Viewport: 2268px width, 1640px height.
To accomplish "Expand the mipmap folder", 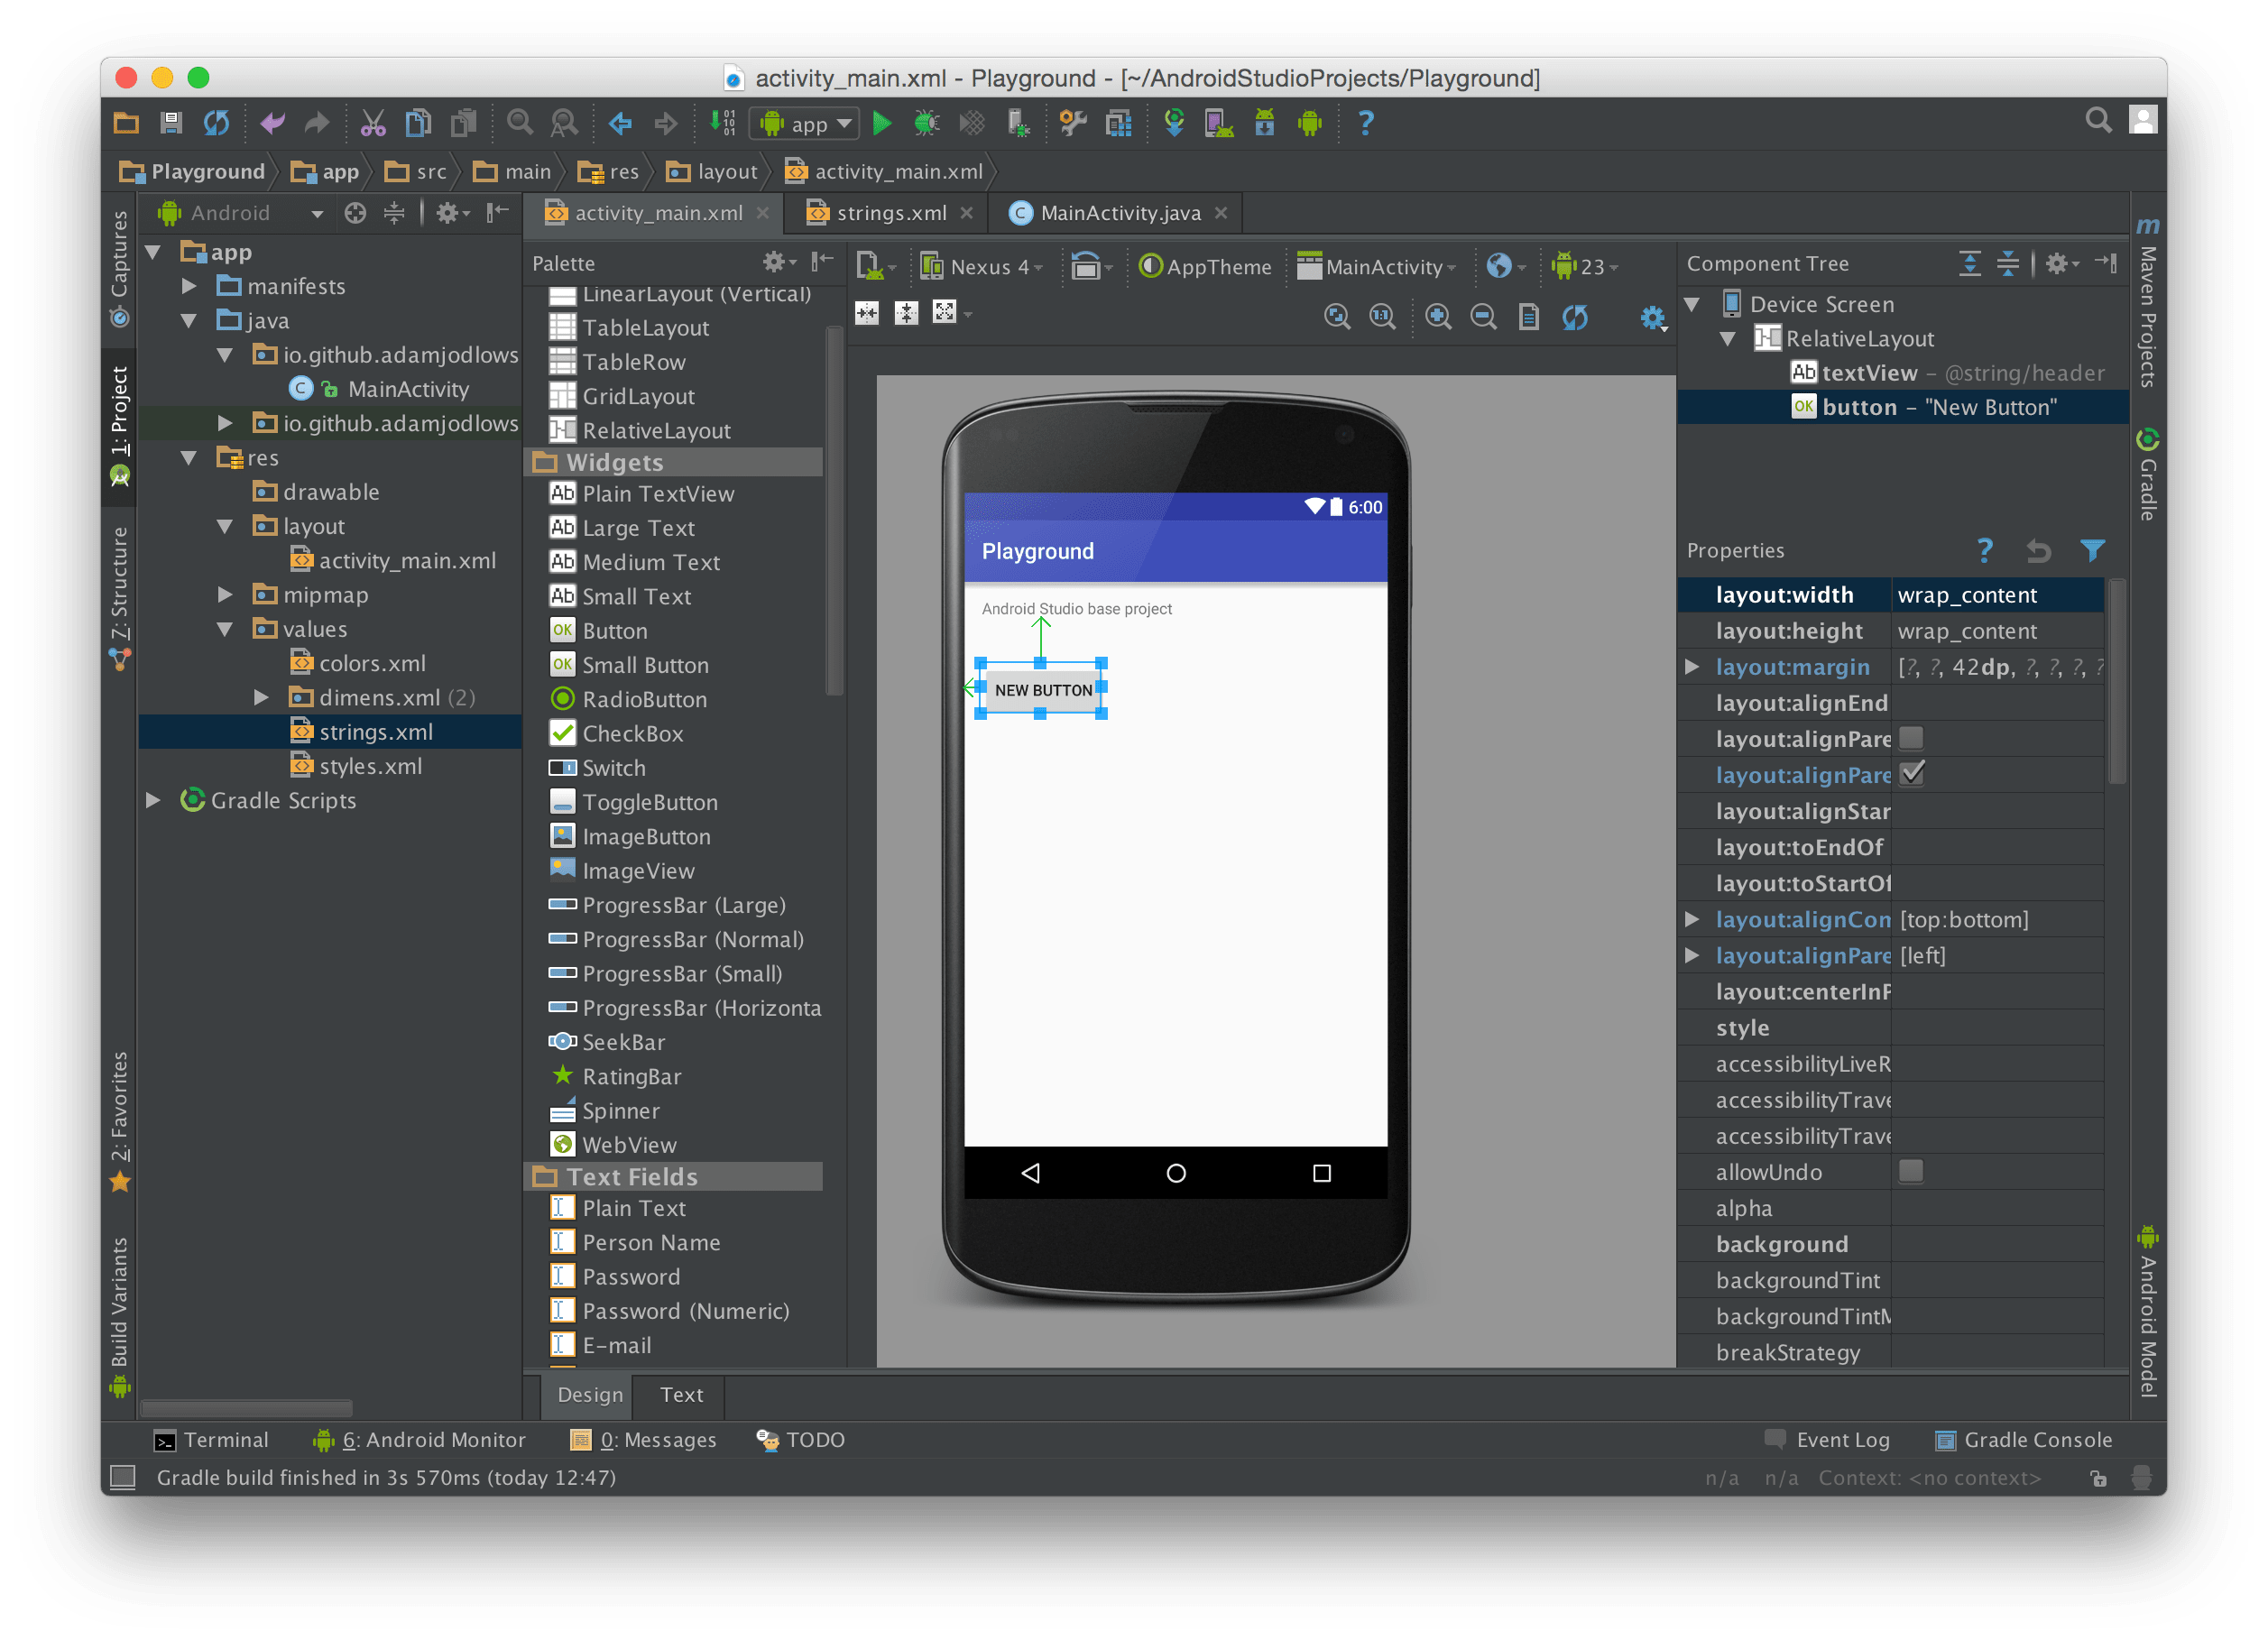I will click(225, 595).
